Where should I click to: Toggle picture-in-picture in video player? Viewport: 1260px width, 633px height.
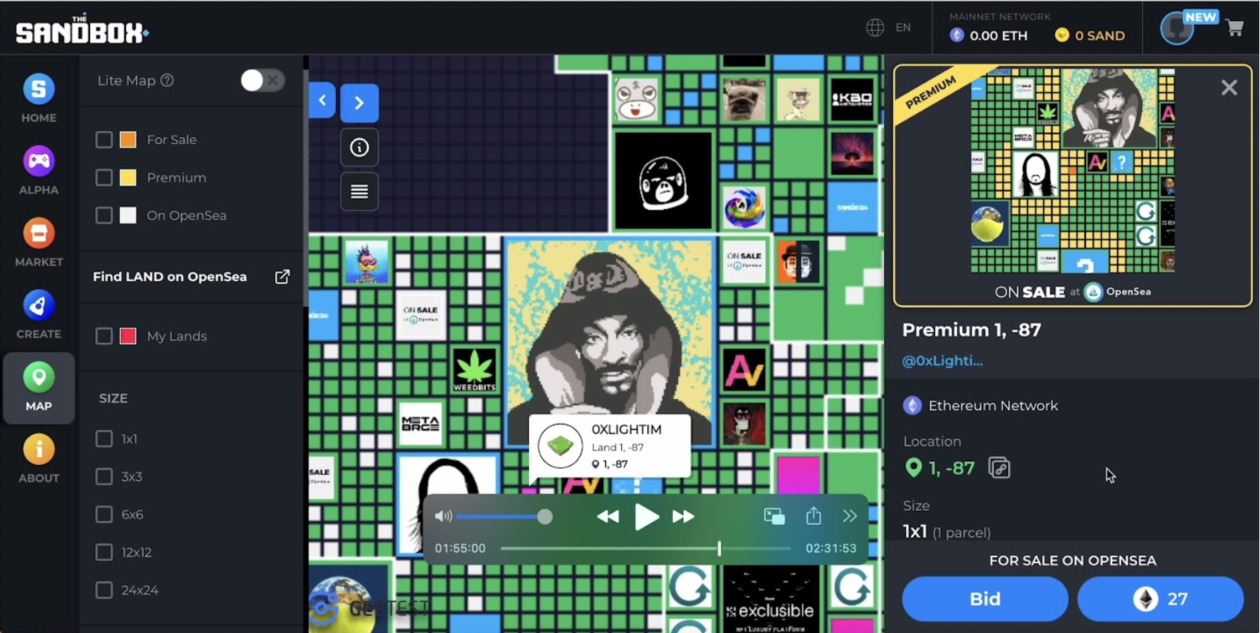[x=774, y=516]
